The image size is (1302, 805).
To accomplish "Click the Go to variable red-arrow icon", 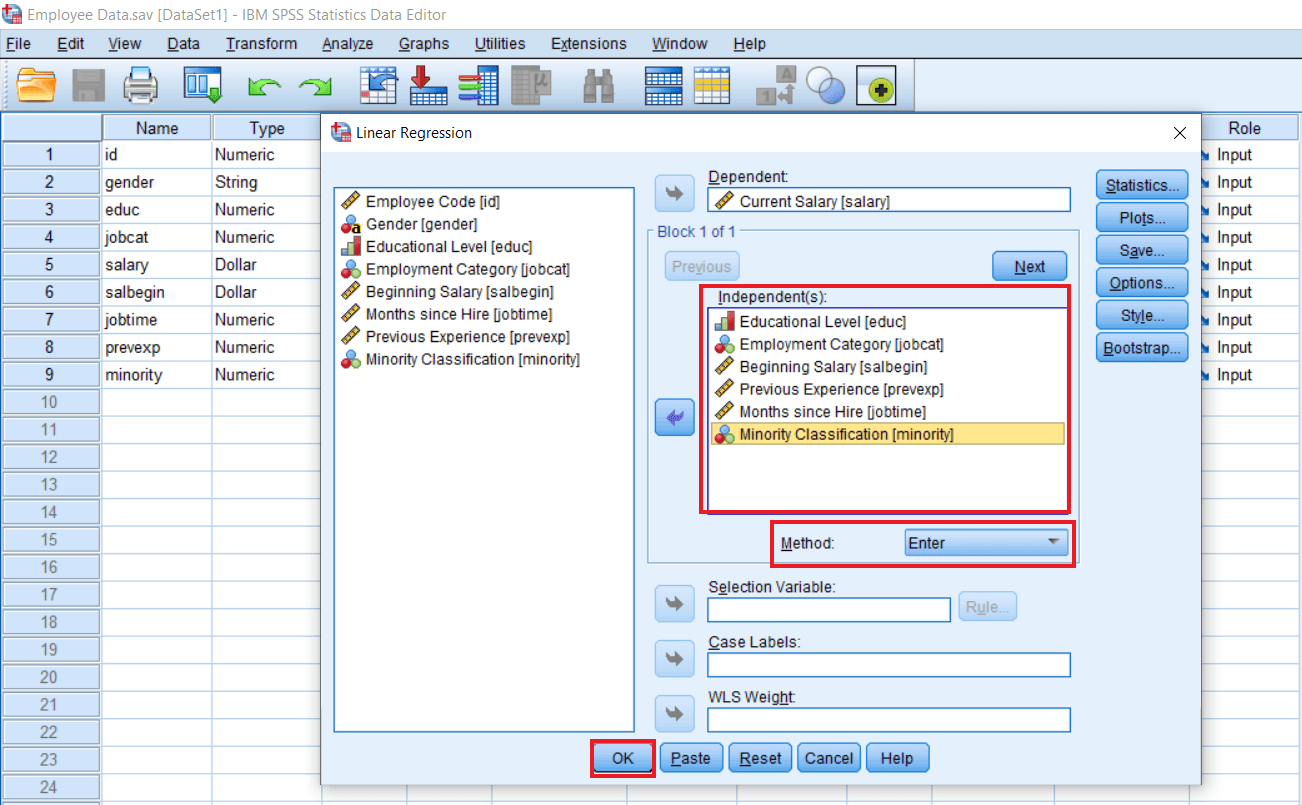I will pyautogui.click(x=429, y=85).
